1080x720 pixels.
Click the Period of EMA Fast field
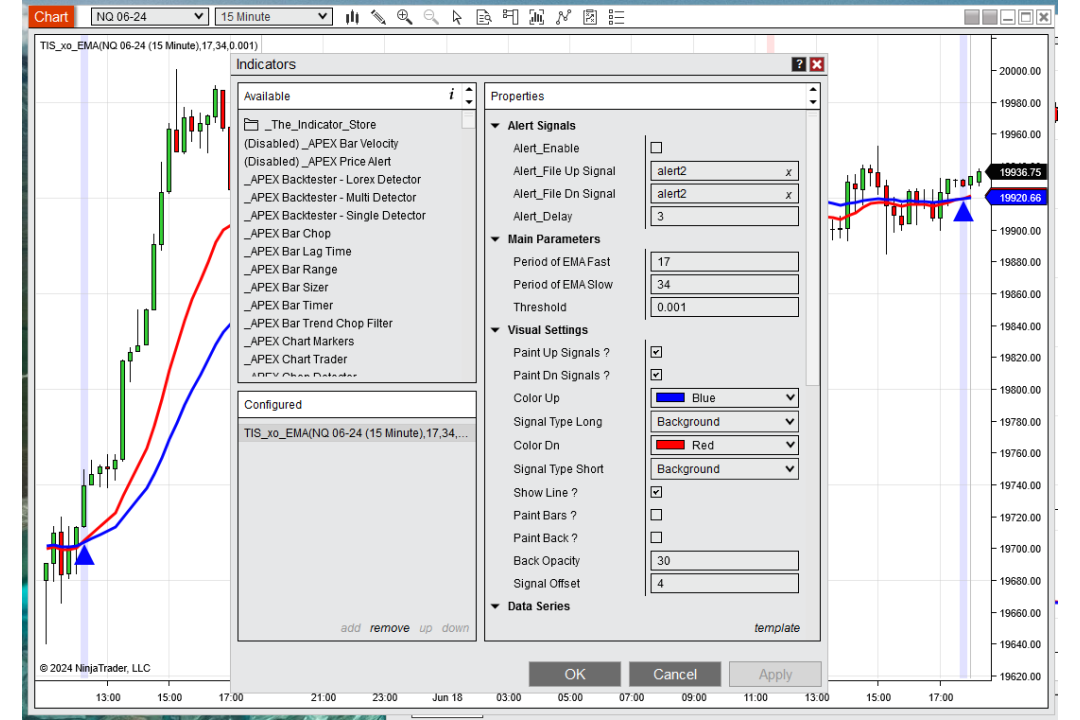coord(724,262)
